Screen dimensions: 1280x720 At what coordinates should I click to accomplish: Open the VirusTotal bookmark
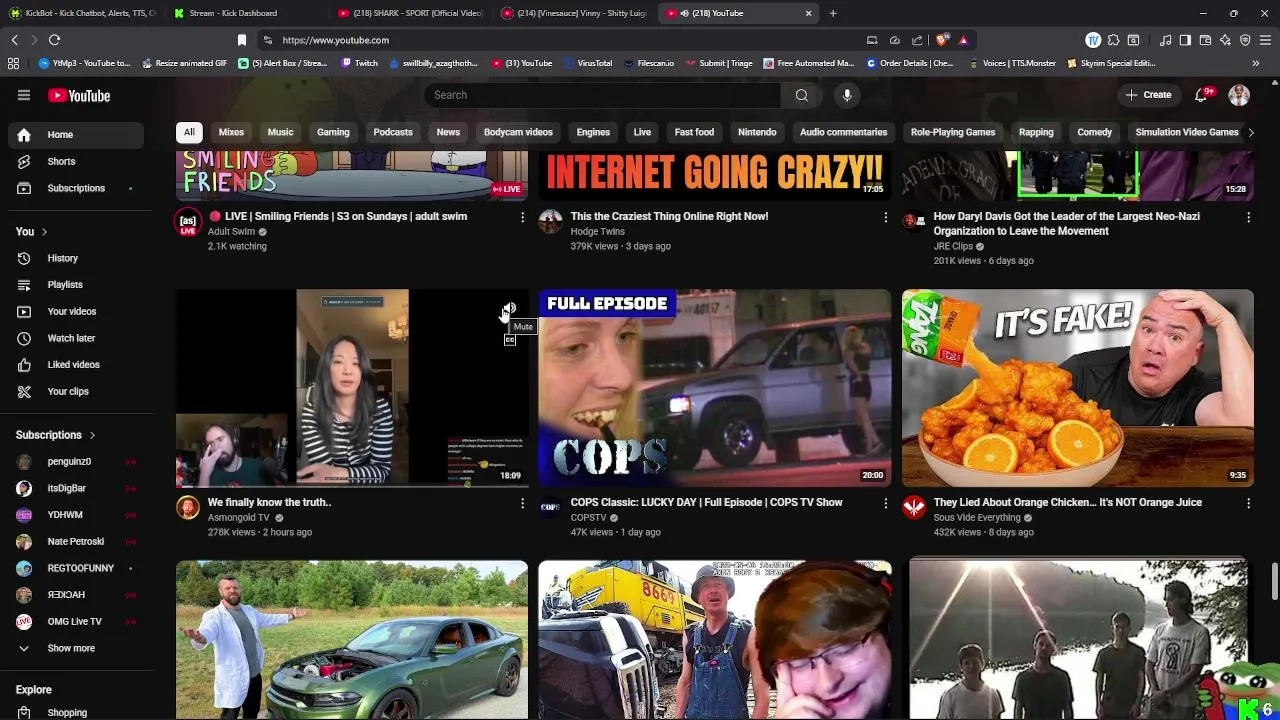tap(586, 63)
